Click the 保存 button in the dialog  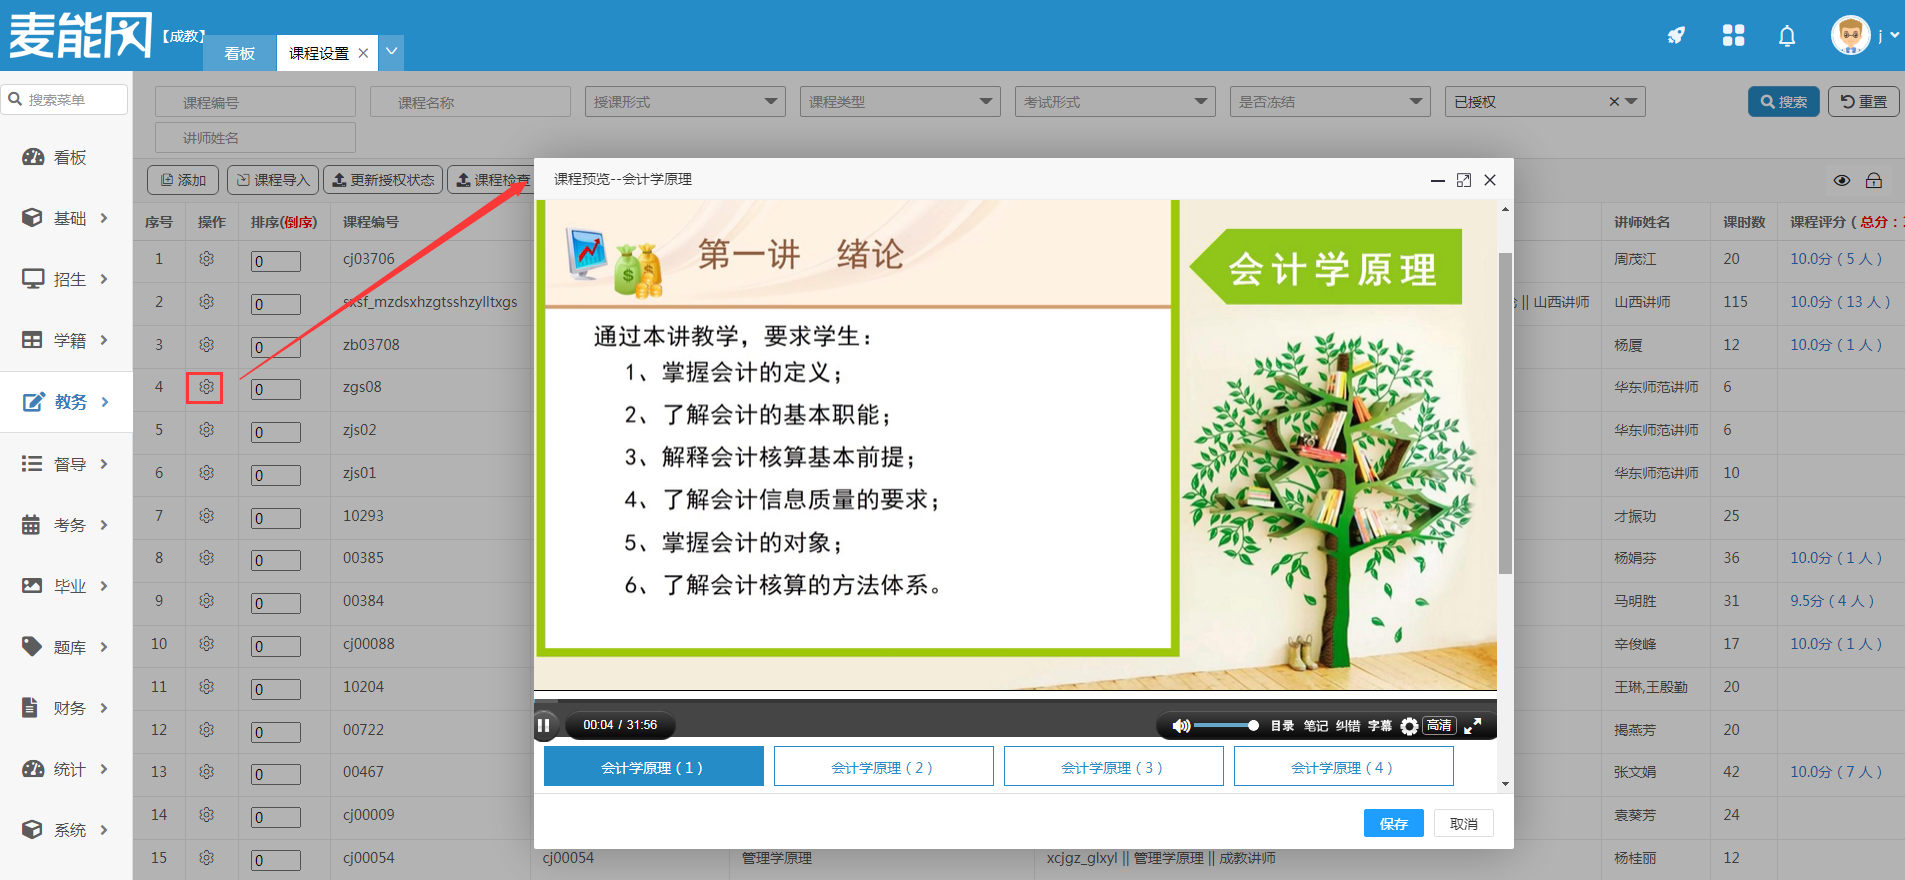tap(1393, 823)
